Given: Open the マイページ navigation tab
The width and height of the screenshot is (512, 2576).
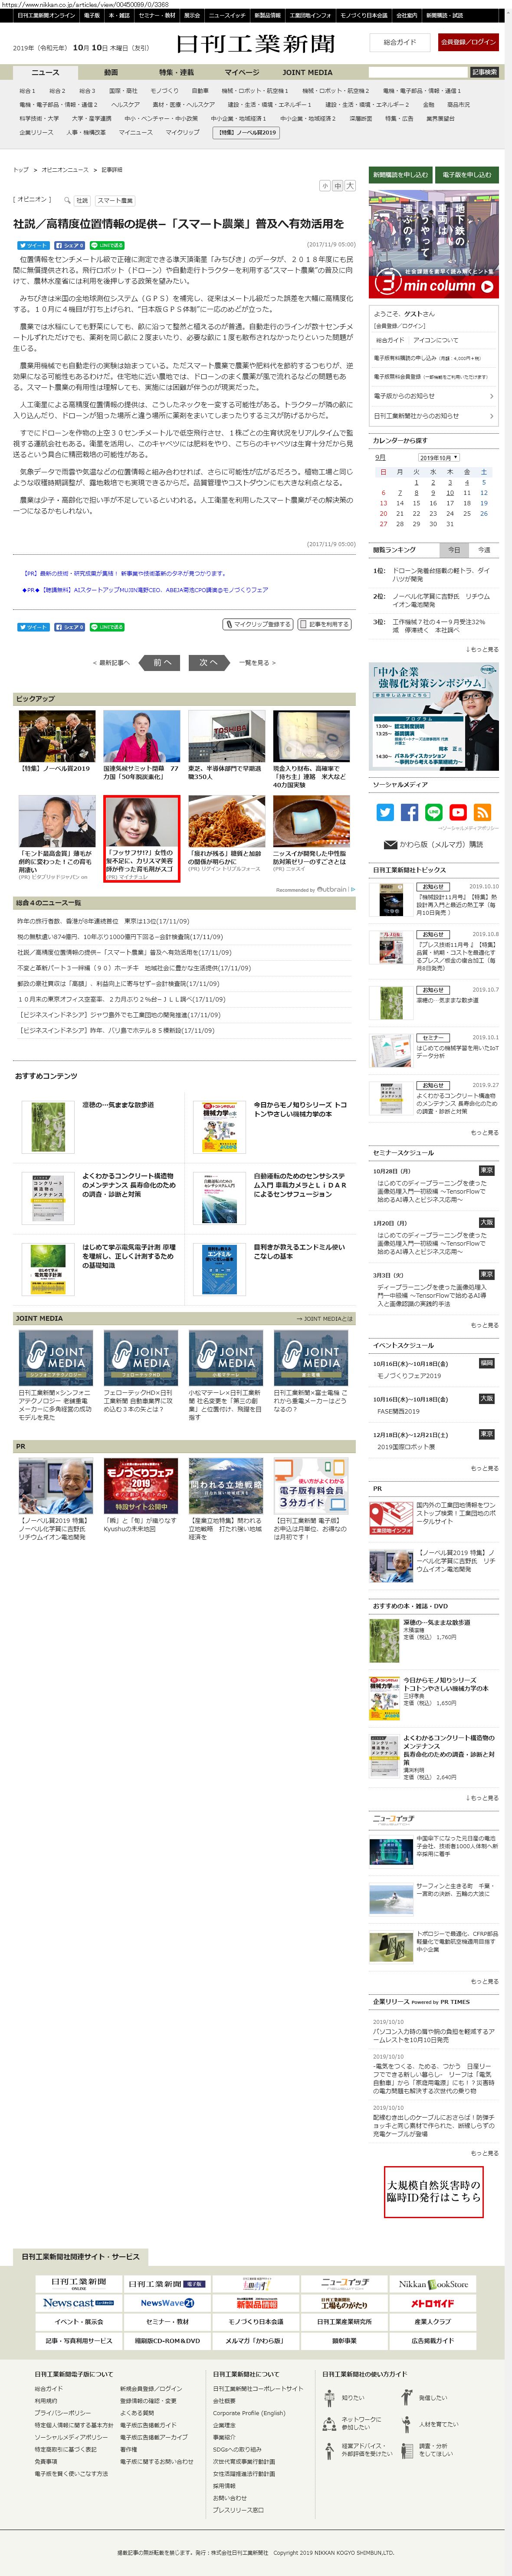Looking at the screenshot, I should pyautogui.click(x=242, y=72).
